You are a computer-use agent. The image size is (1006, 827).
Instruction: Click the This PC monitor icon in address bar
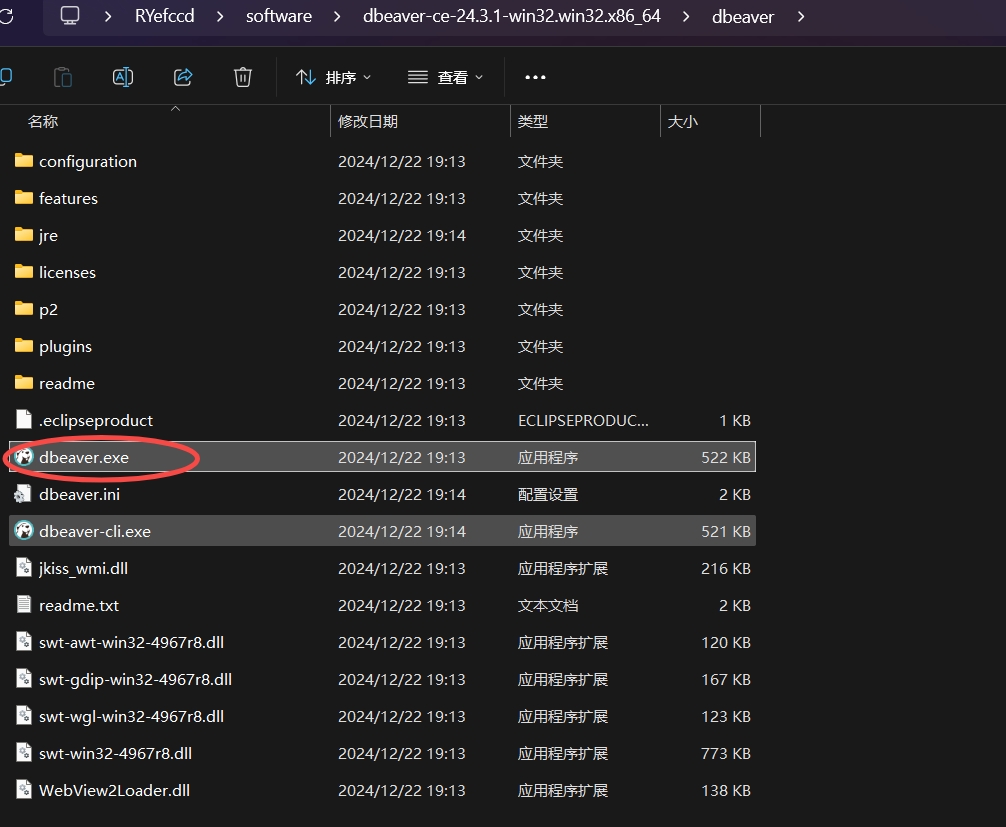(69, 15)
